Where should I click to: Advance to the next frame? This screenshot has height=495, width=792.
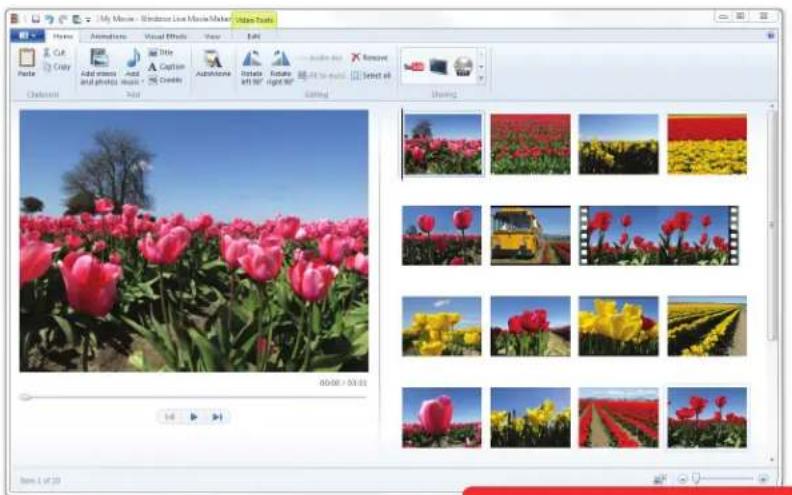coord(217,417)
